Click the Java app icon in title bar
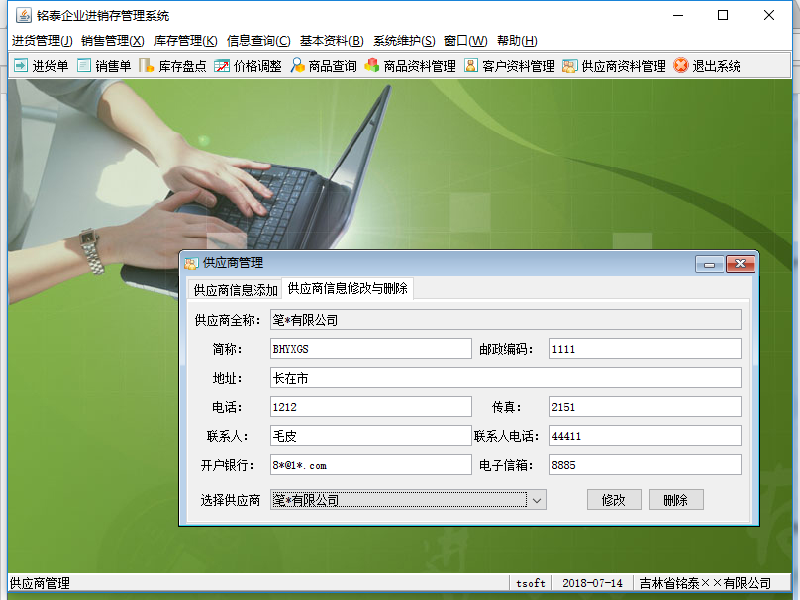The width and height of the screenshot is (800, 600). pos(23,15)
